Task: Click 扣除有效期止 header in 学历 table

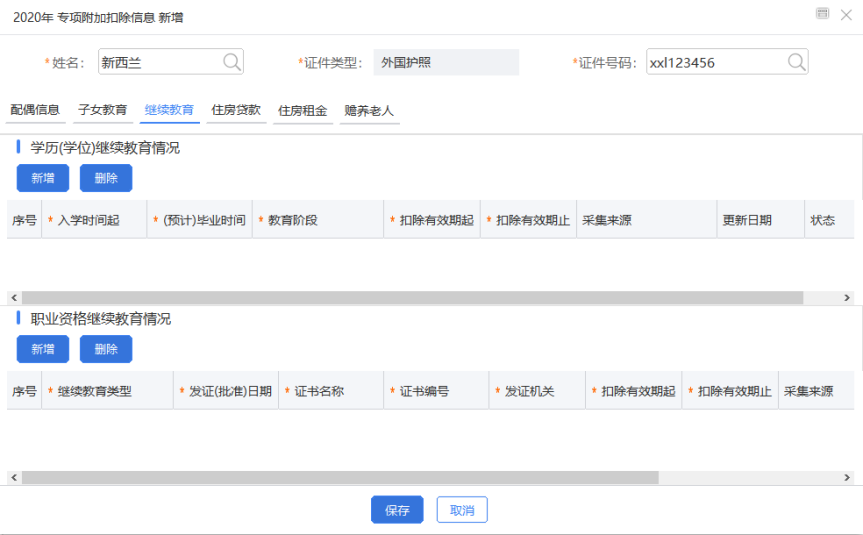Action: tap(528, 220)
